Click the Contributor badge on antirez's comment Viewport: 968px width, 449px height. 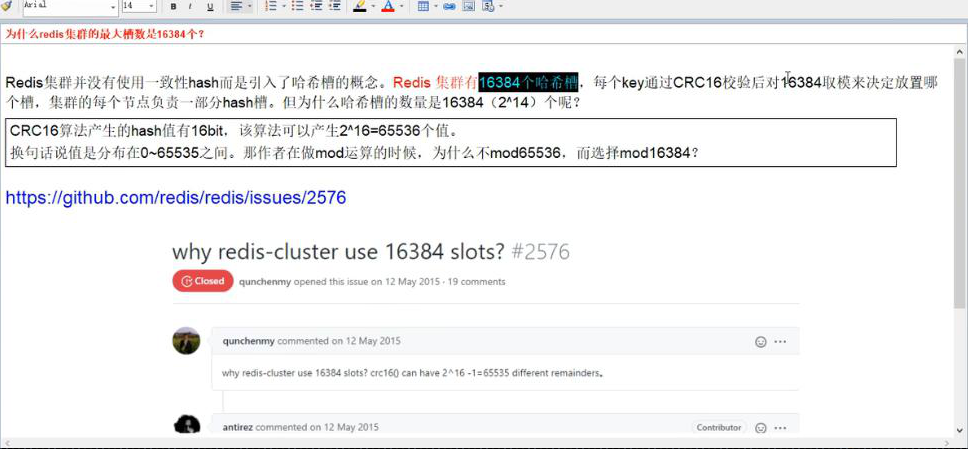[x=719, y=427]
